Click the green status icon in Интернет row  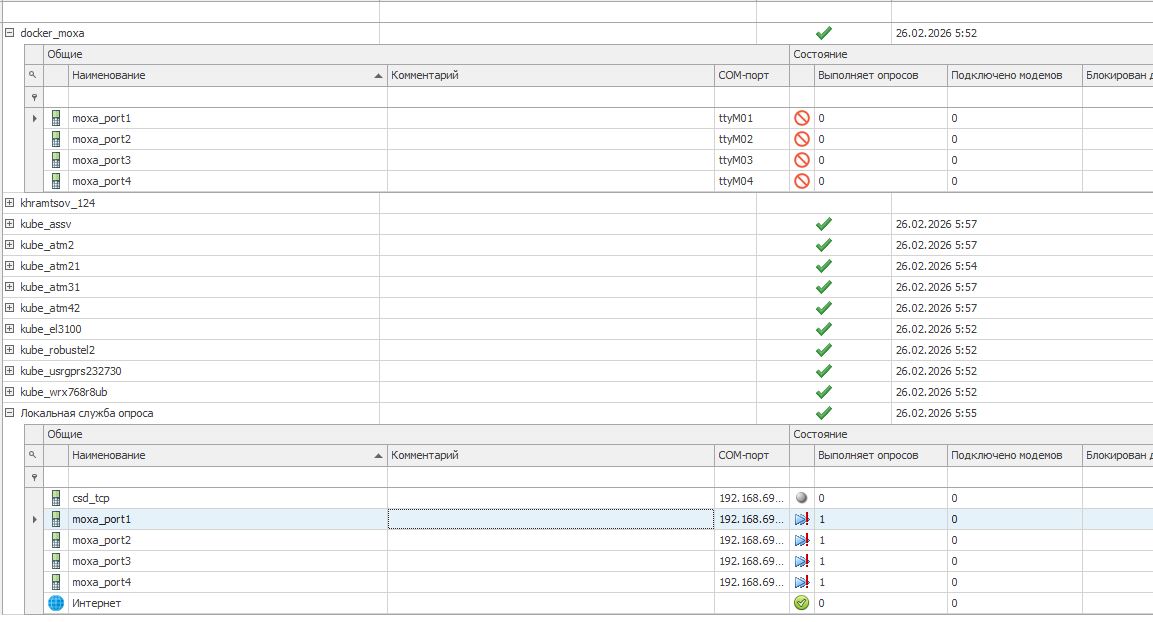tap(801, 603)
